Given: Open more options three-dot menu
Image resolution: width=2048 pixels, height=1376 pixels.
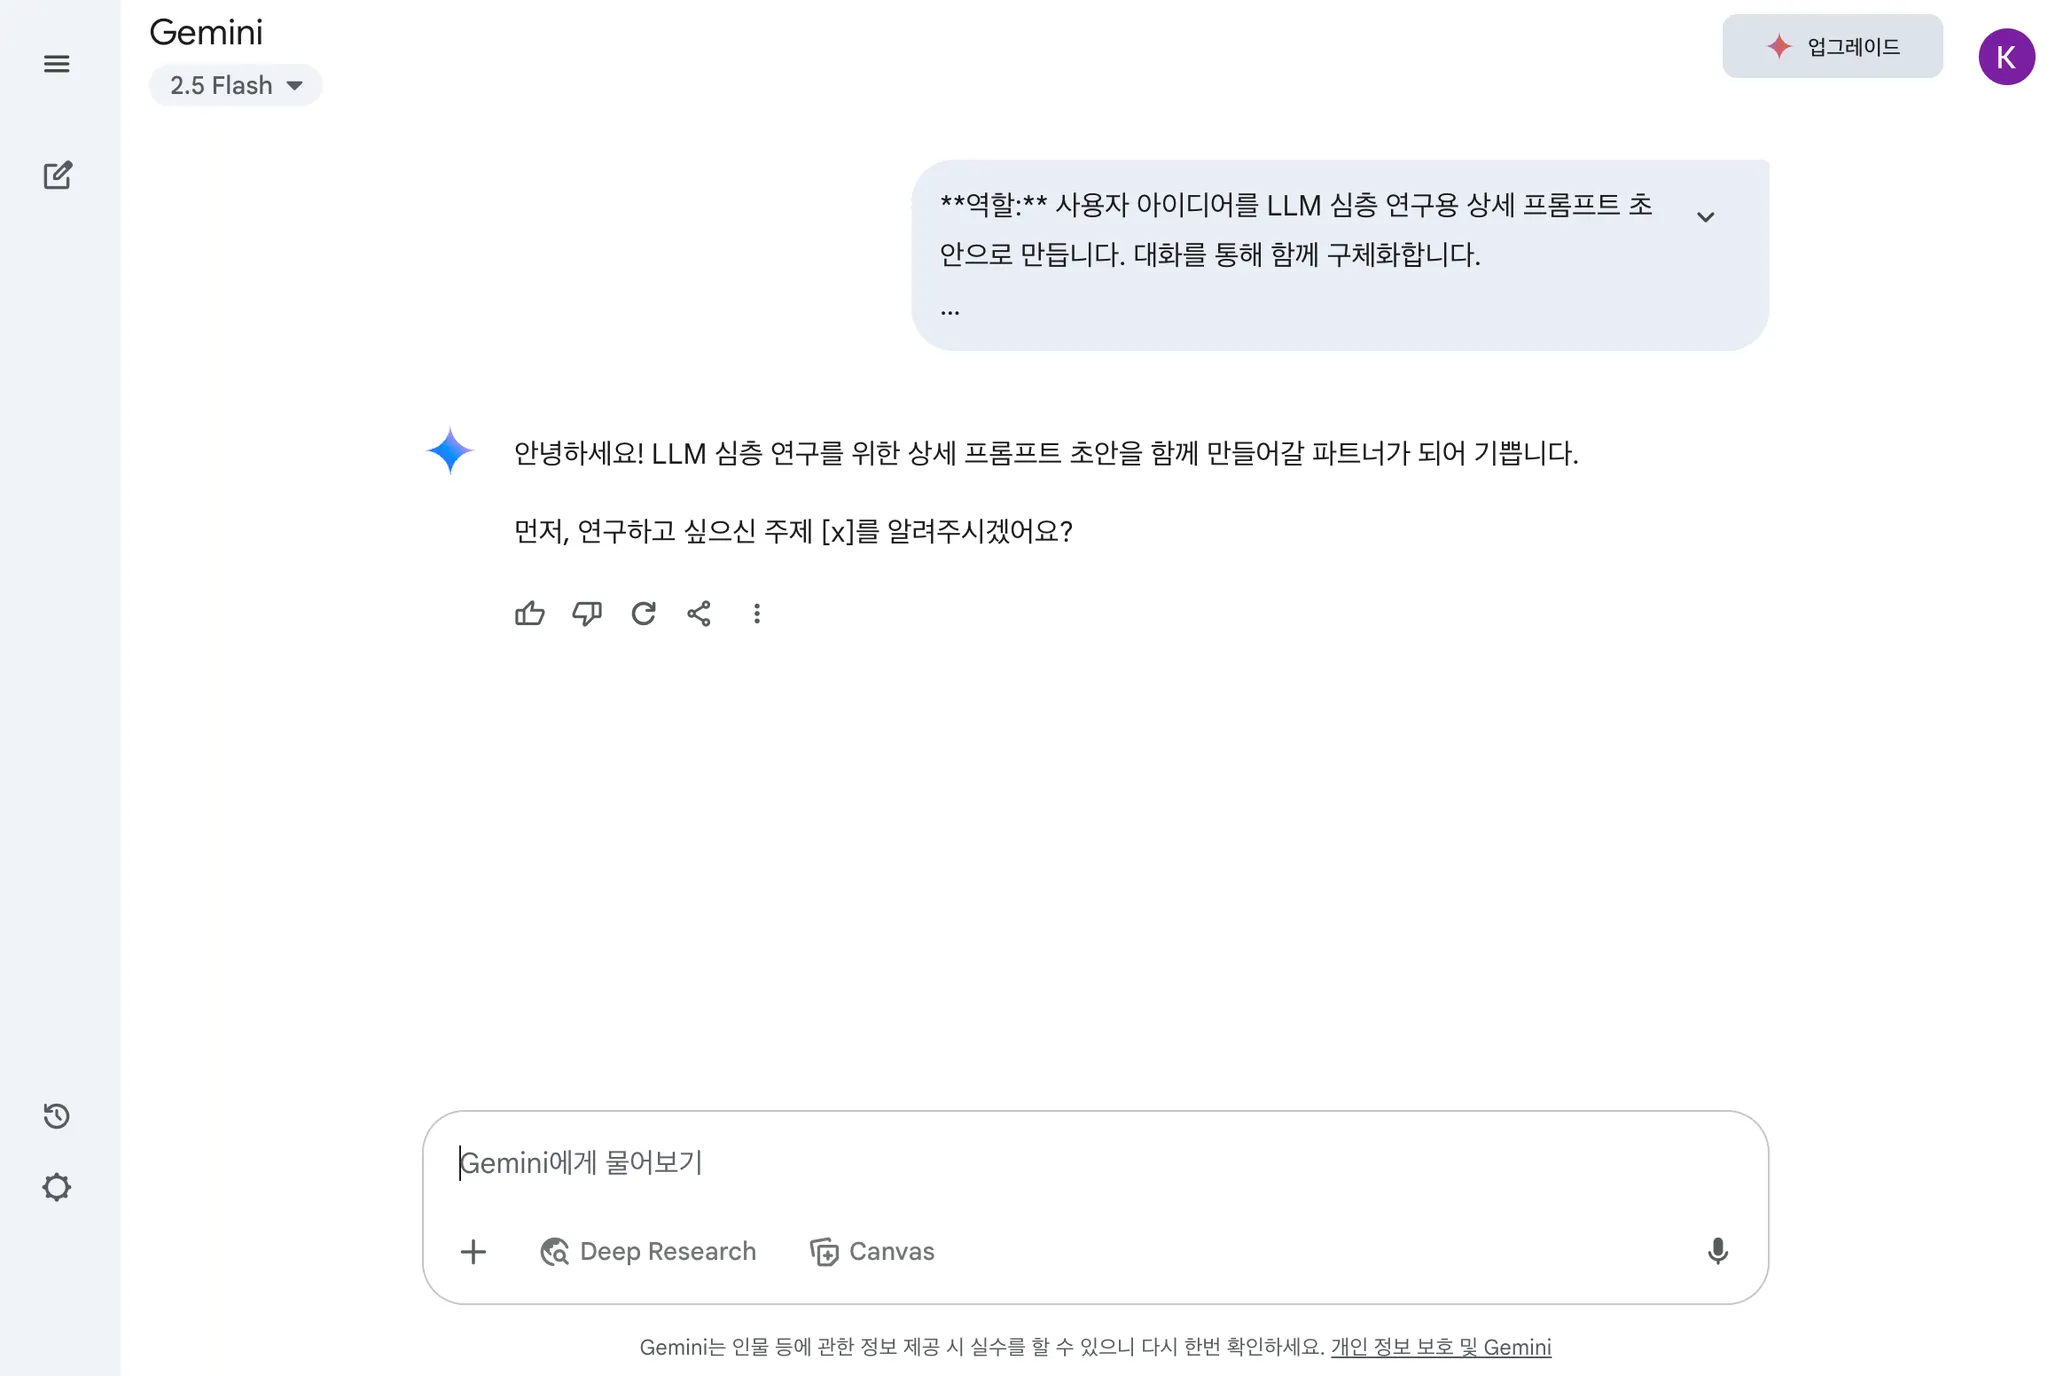Looking at the screenshot, I should (x=757, y=614).
